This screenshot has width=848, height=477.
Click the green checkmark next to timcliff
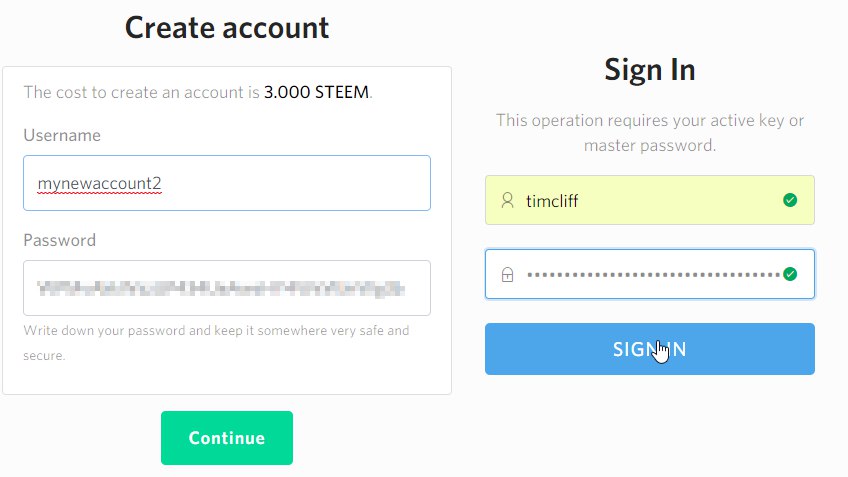pos(790,200)
